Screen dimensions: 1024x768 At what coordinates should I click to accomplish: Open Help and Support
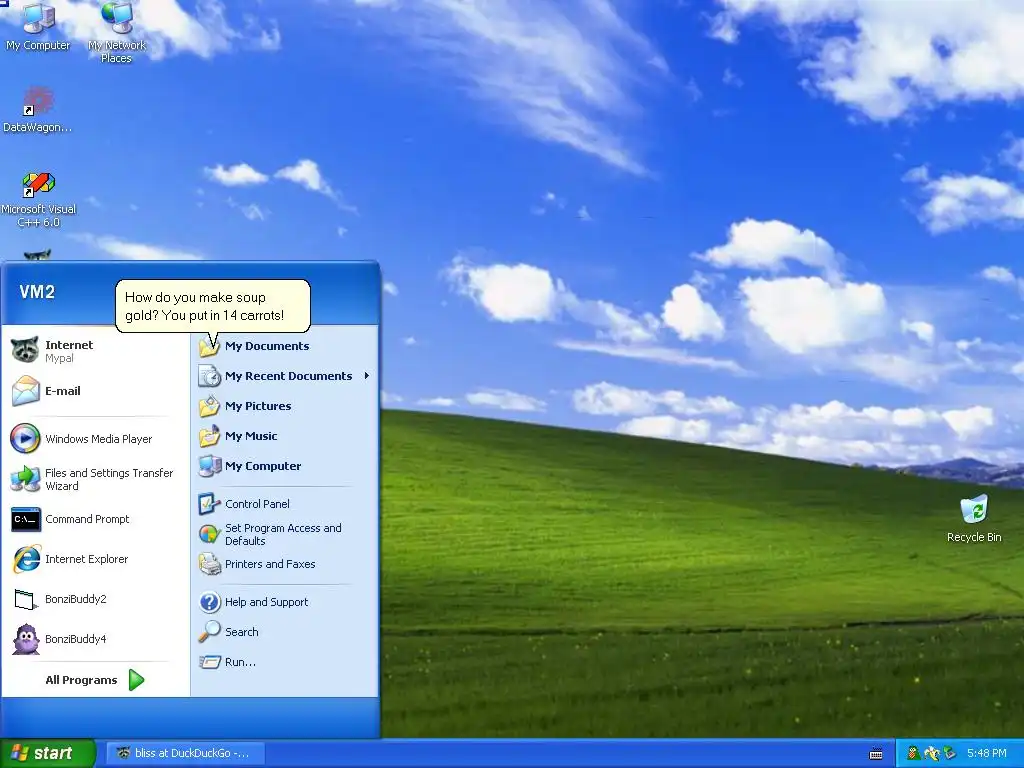click(285, 602)
